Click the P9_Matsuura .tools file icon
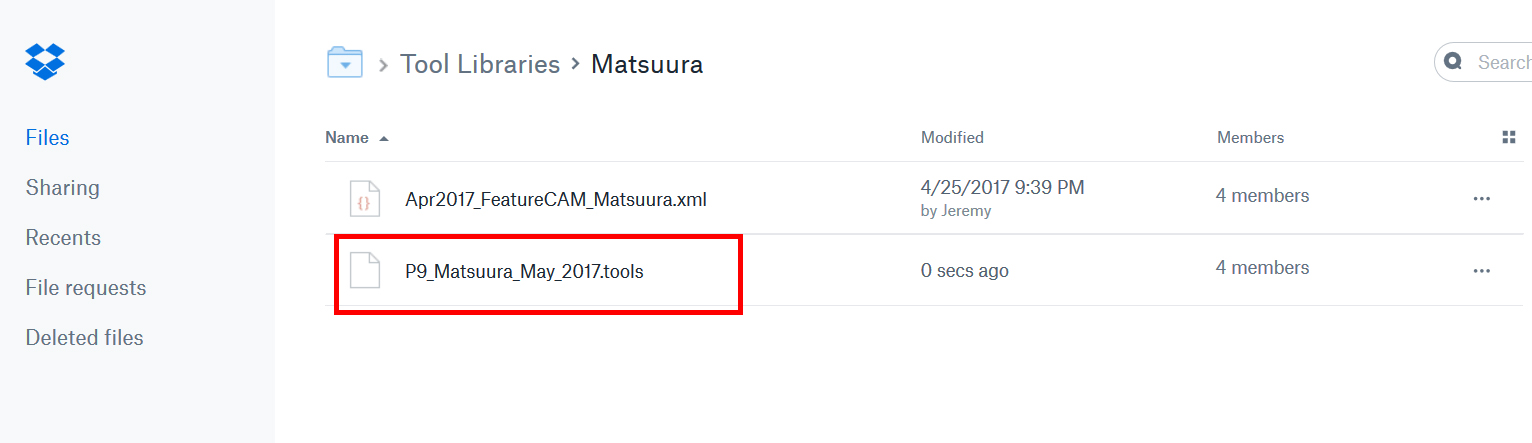1532x443 pixels. click(x=364, y=271)
